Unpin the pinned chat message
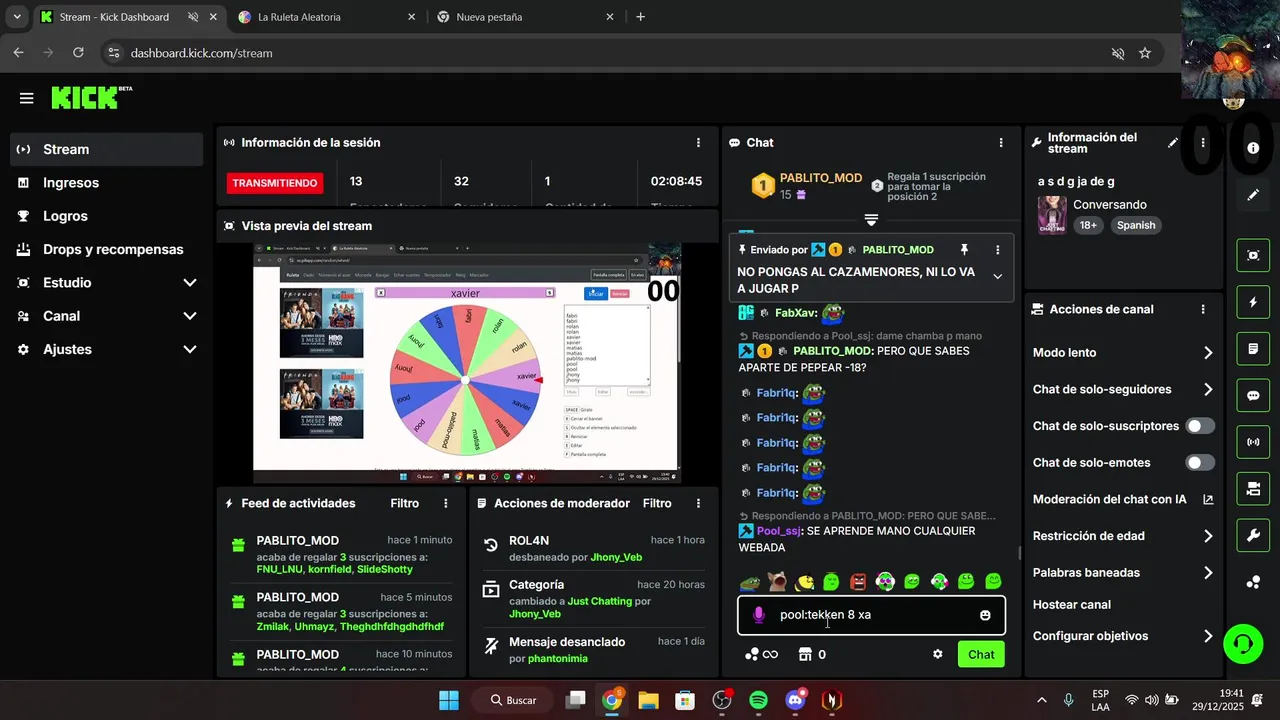Viewport: 1280px width, 720px height. tap(964, 250)
